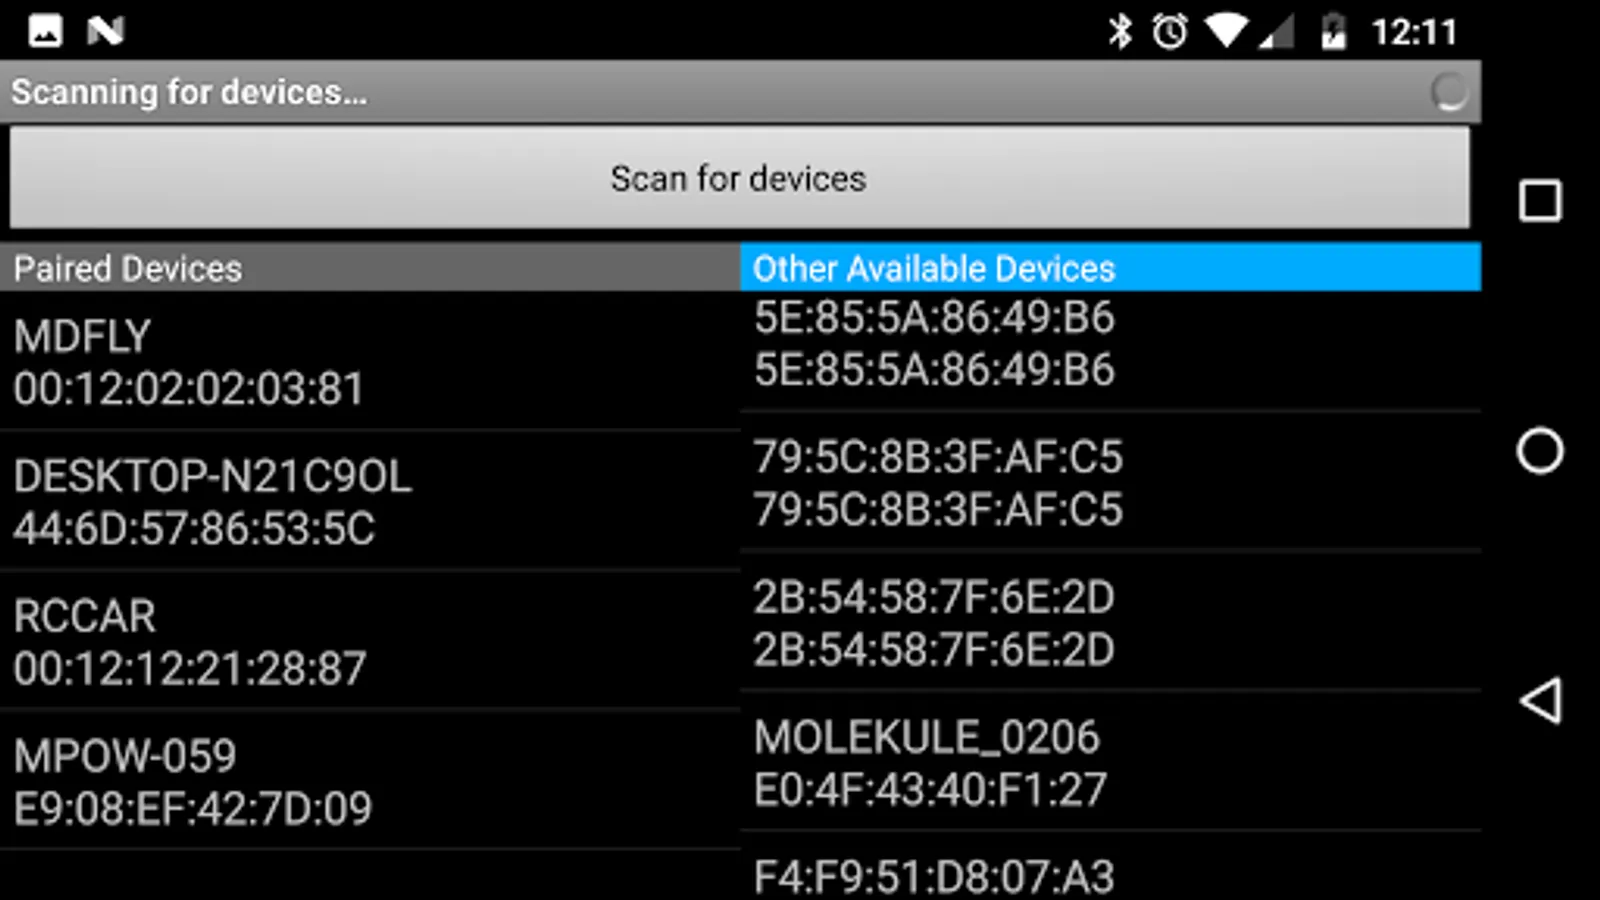Screen dimensions: 1600x900
Task: Tap the Android back navigation button
Action: tap(1540, 700)
